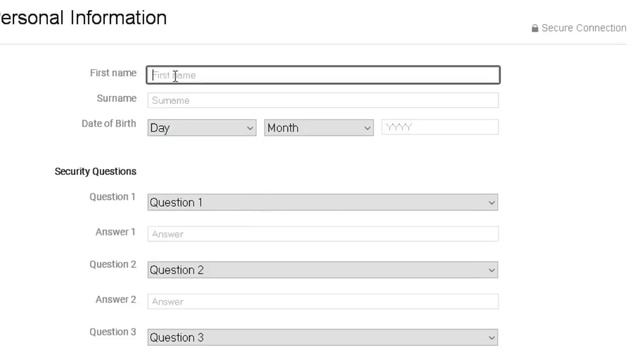Viewport: 640px width, 360px height.
Task: Click the YYYY year input field
Action: (x=440, y=127)
